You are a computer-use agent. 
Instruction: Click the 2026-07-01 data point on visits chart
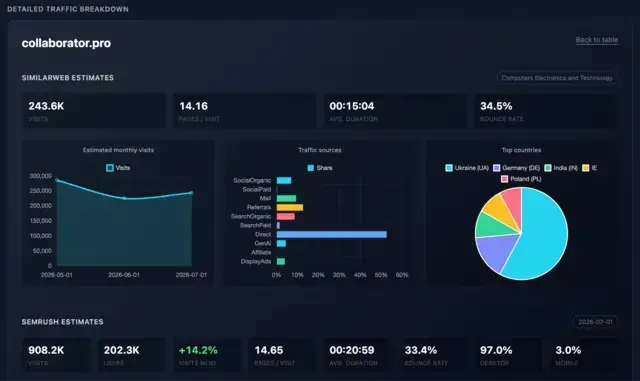191,193
